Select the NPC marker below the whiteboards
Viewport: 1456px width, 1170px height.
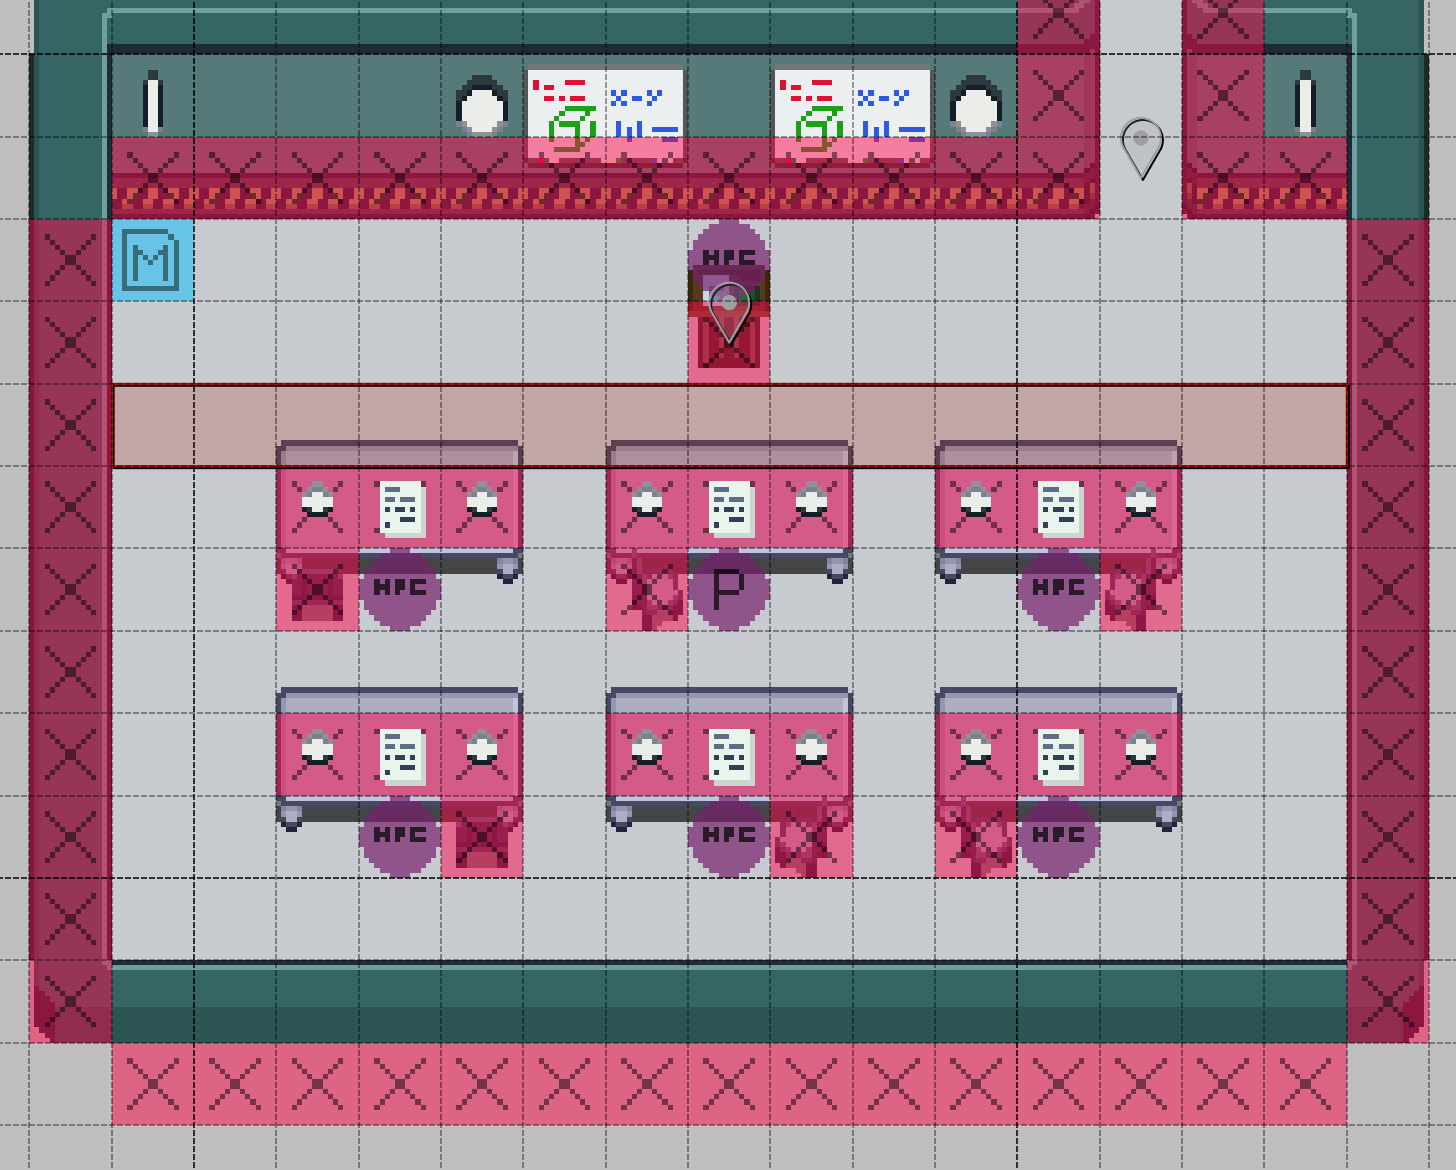[x=729, y=258]
